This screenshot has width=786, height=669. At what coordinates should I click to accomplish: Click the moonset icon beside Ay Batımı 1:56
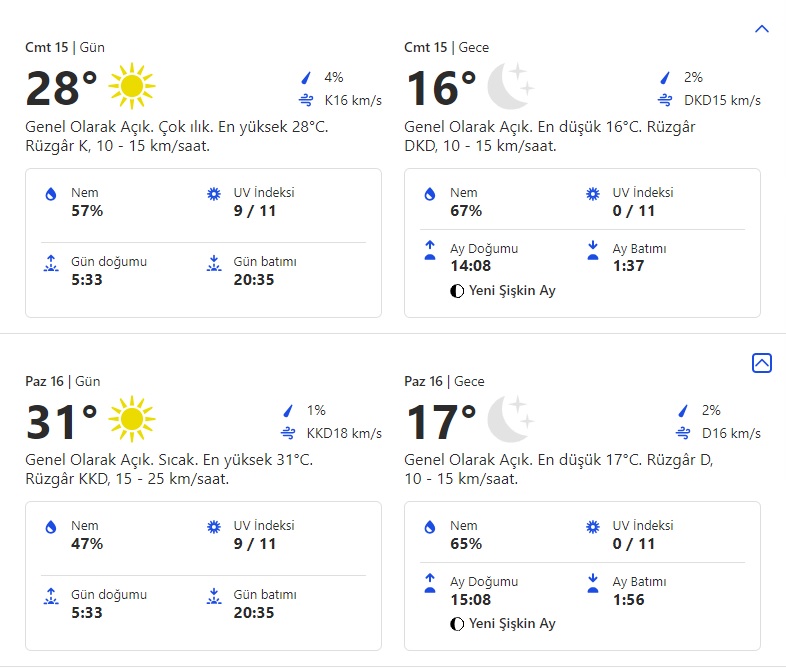(x=593, y=584)
